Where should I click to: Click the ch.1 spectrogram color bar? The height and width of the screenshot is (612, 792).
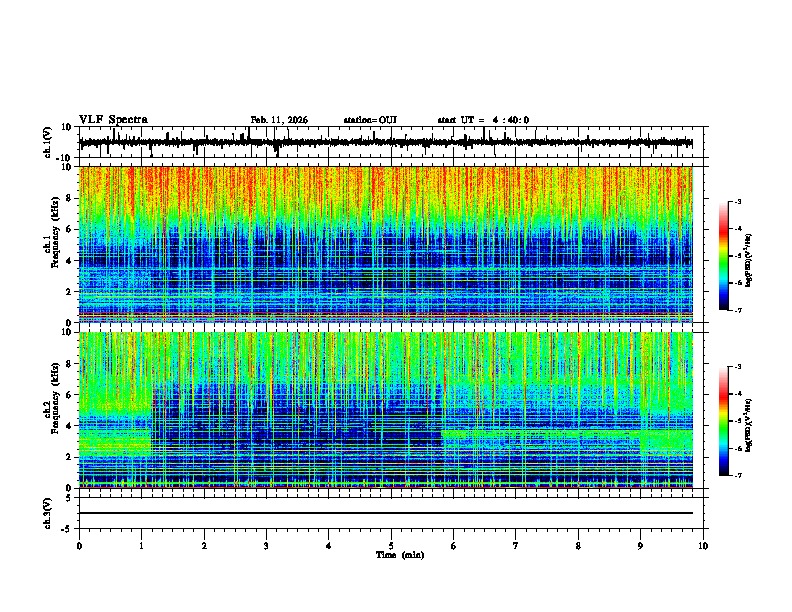(x=724, y=256)
